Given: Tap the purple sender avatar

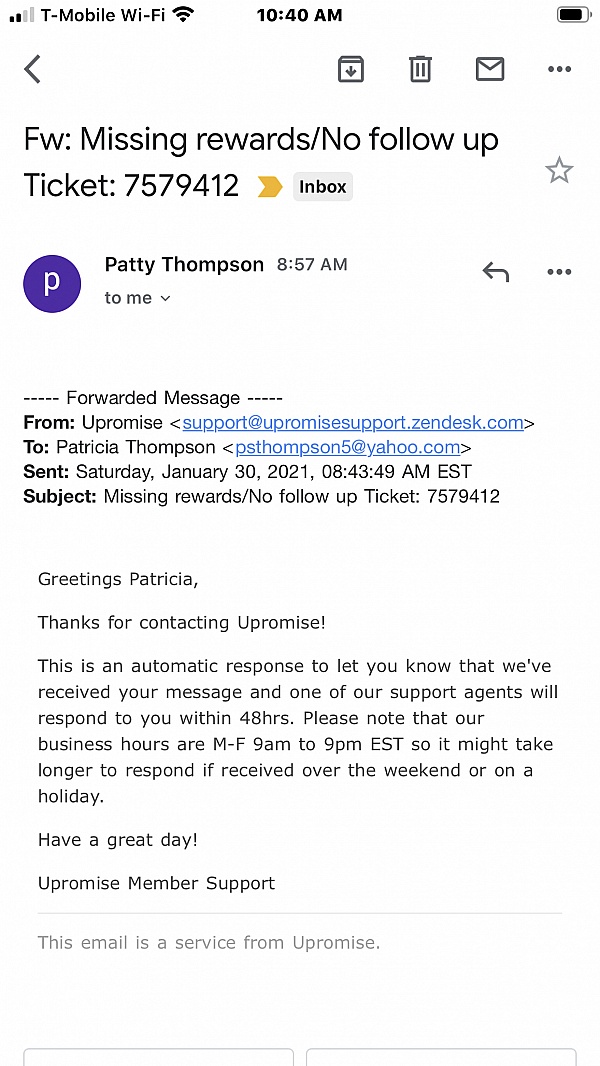Looking at the screenshot, I should pyautogui.click(x=52, y=283).
